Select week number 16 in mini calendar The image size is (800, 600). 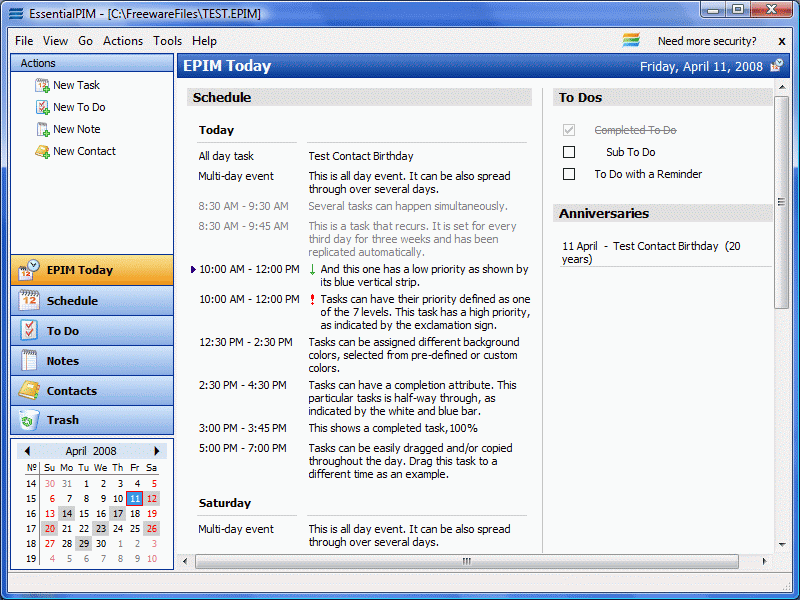point(31,514)
